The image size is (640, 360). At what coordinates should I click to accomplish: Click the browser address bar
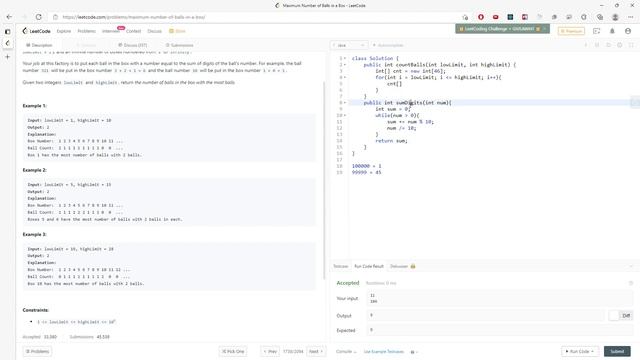pos(257,17)
